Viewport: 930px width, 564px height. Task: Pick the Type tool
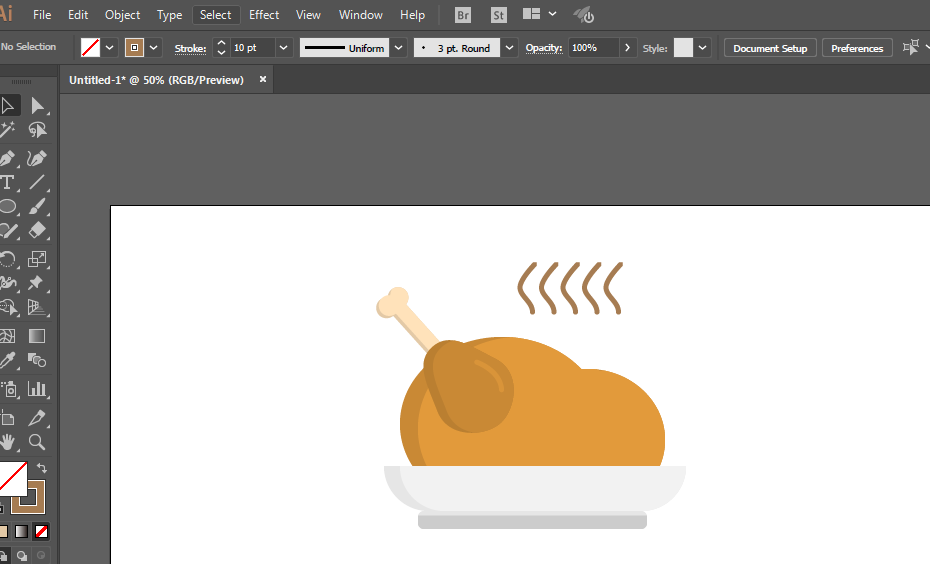[x=8, y=182]
